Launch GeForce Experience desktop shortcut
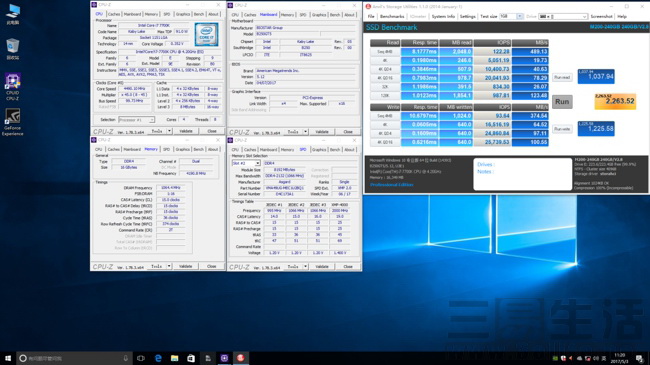This screenshot has height=365, width=650. tap(12, 122)
